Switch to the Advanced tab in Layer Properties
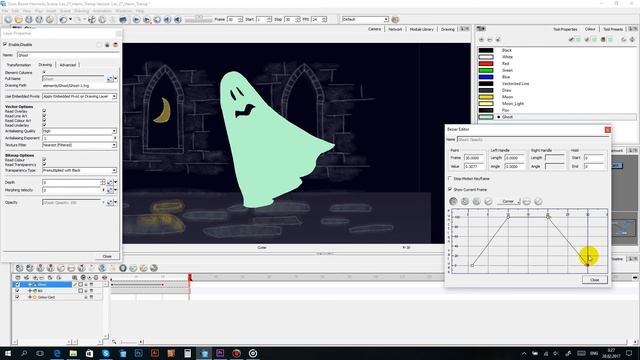 pos(68,65)
